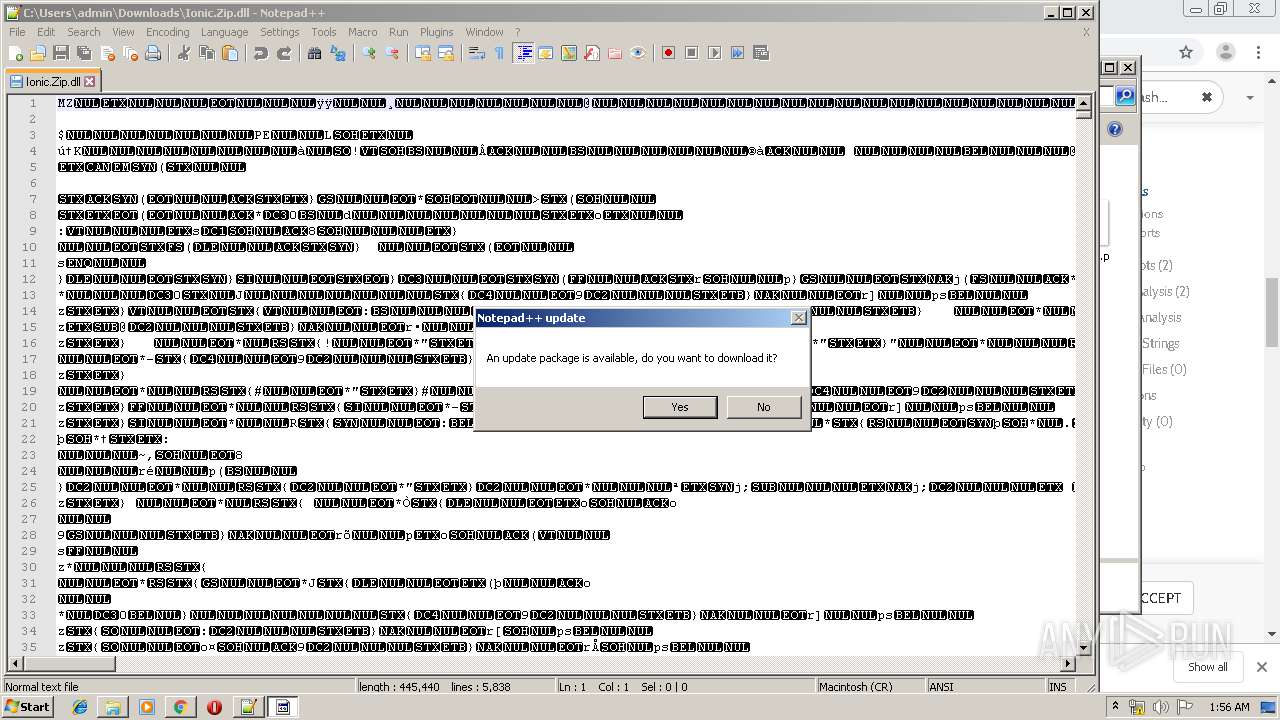Click the Playback macro icon
Image resolution: width=1280 pixels, height=720 pixels.
point(715,53)
